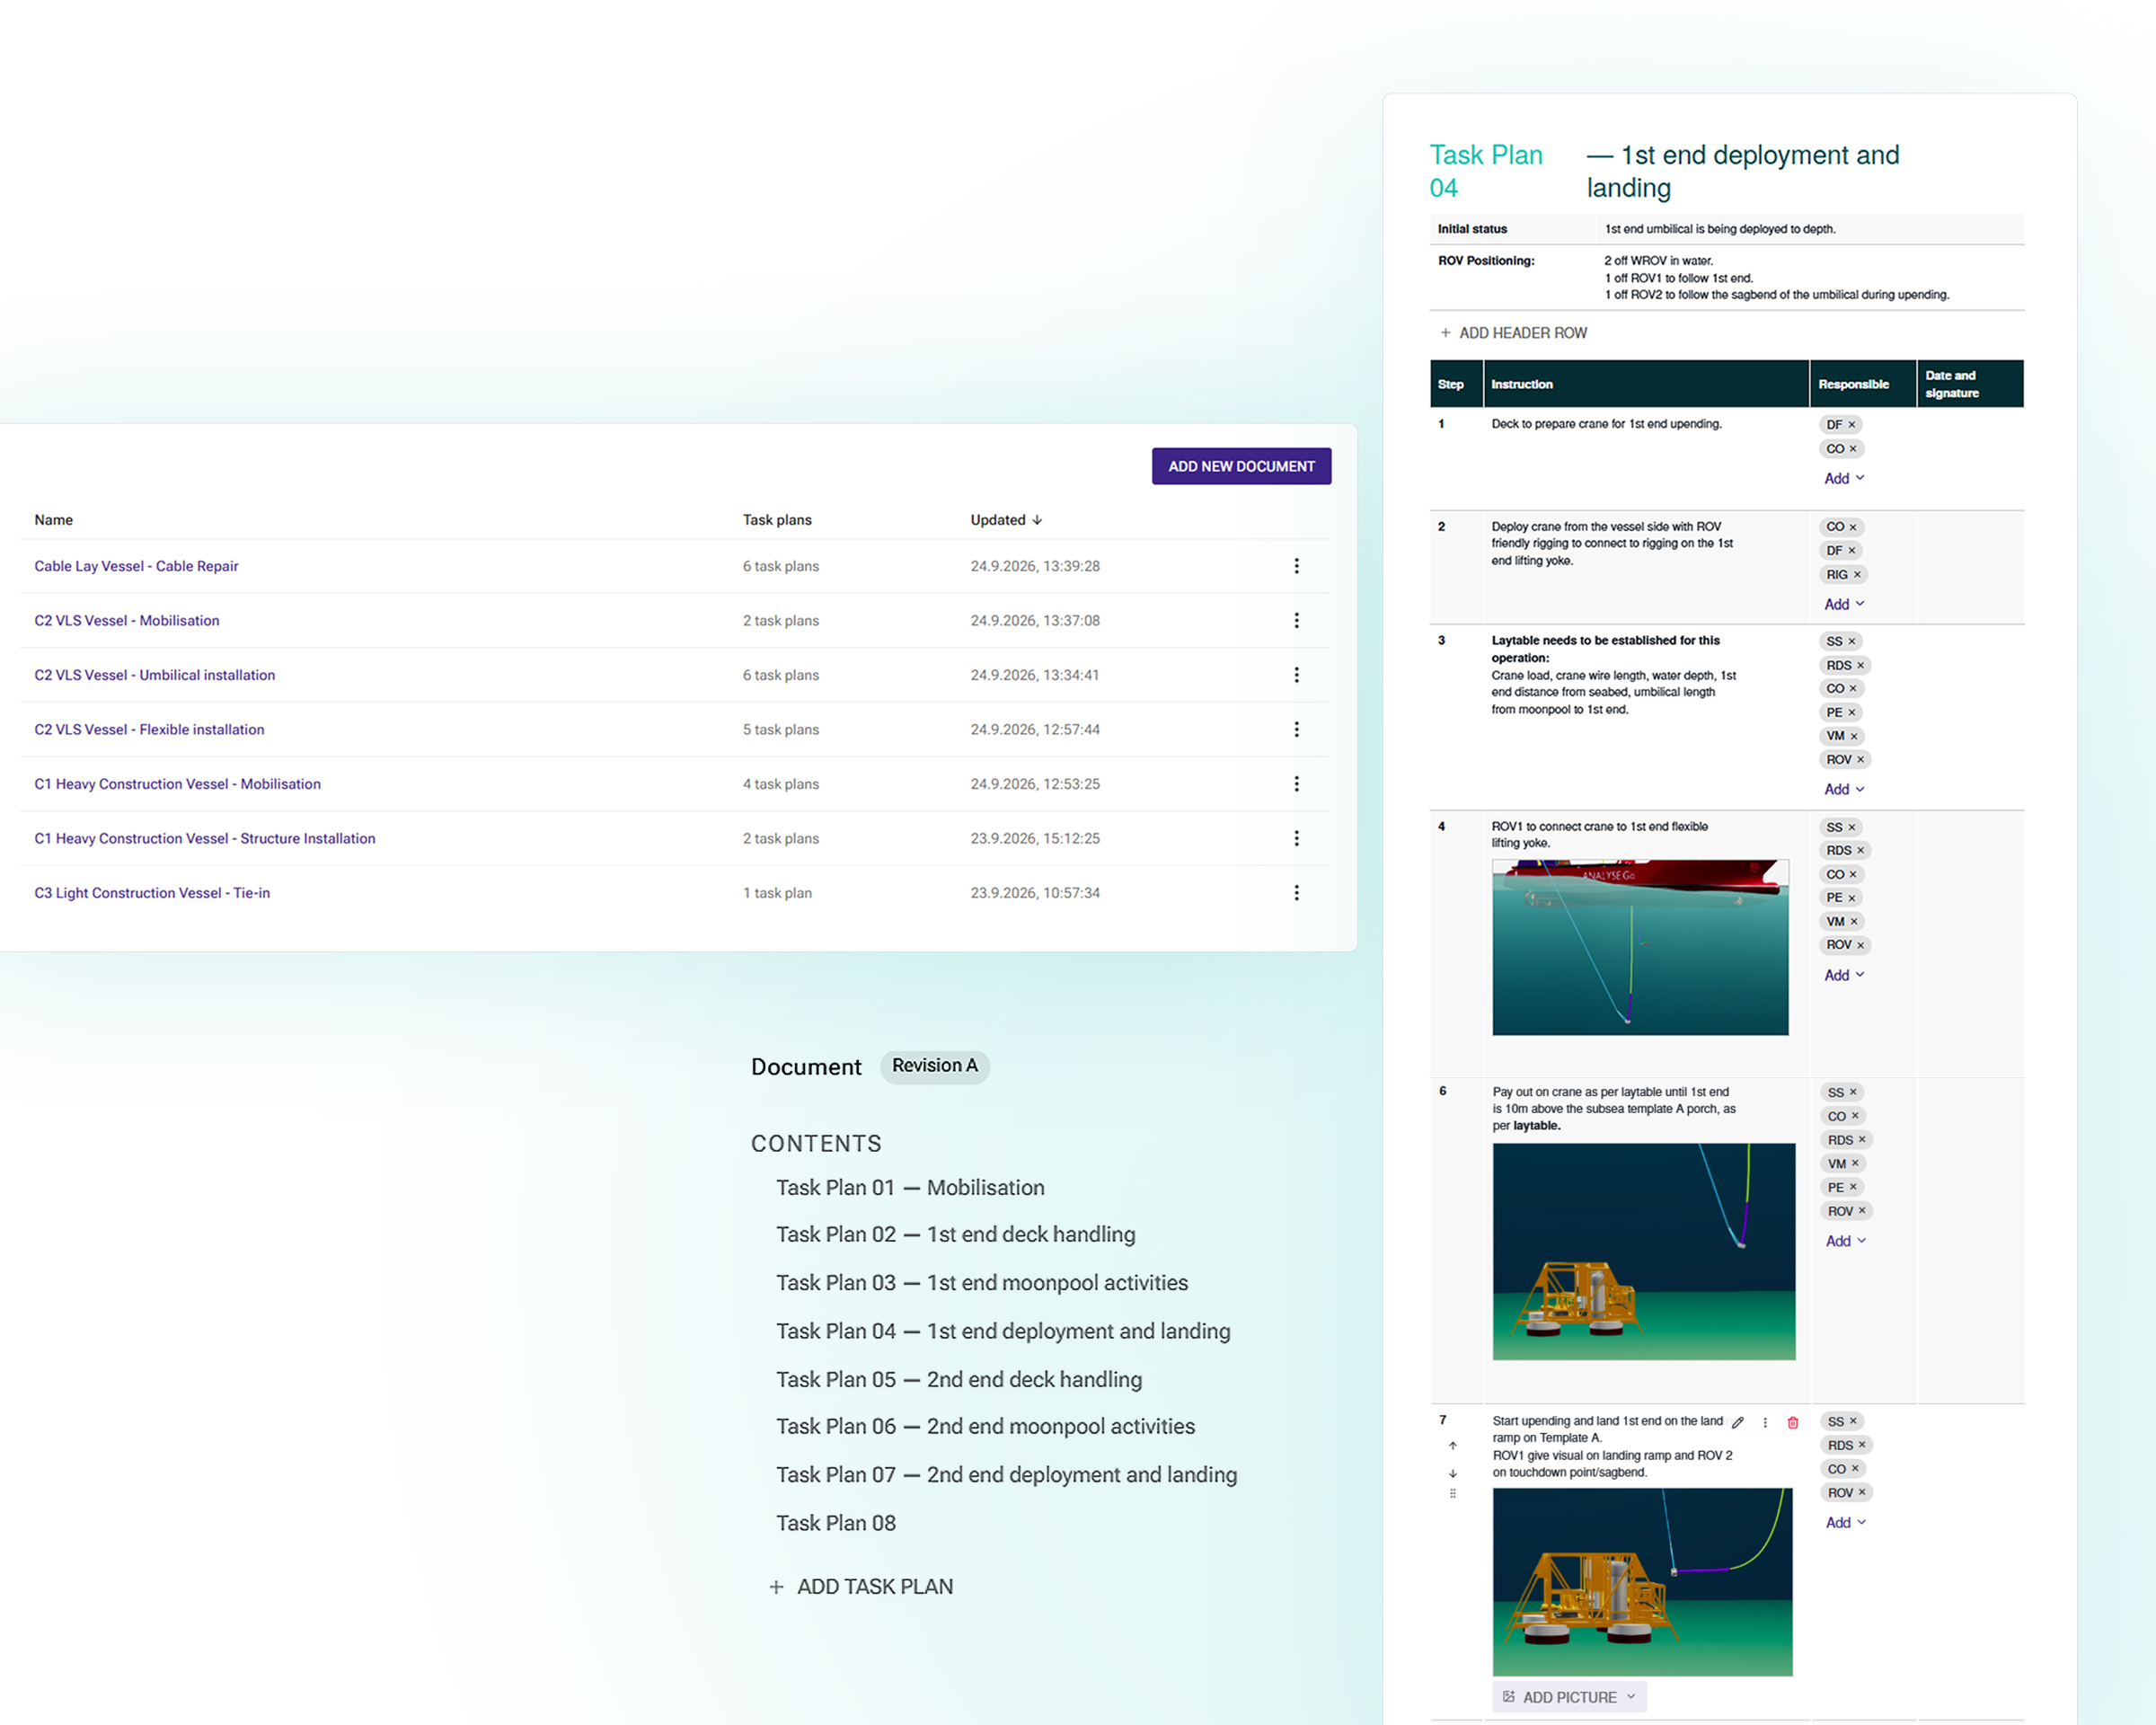Click ADD NEW DOCUMENT button

coord(1241,467)
